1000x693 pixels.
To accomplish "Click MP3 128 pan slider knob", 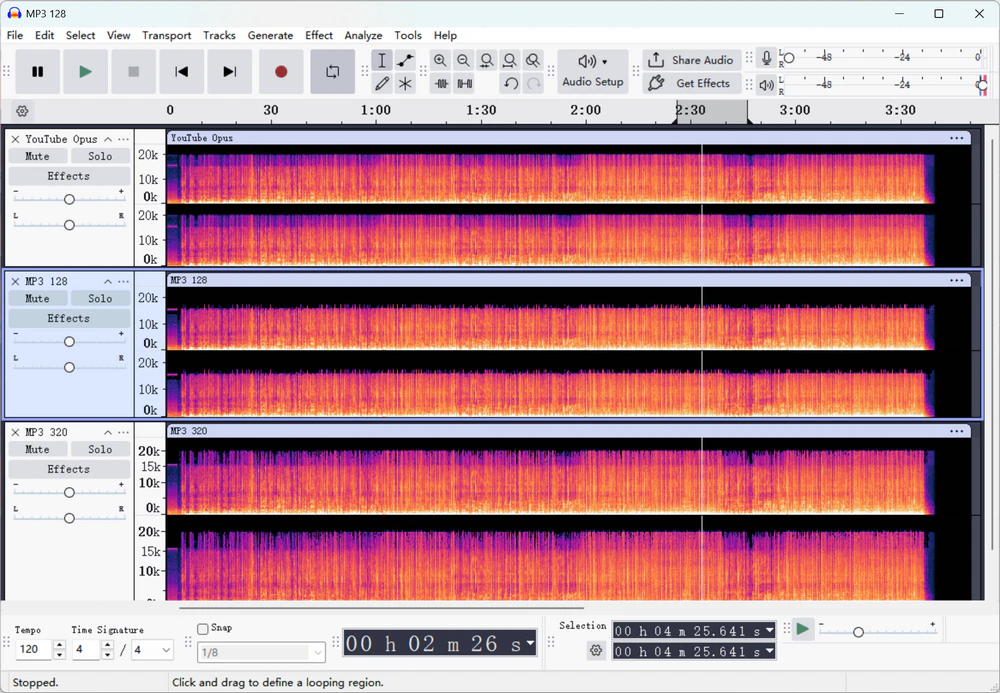I will (x=69, y=367).
